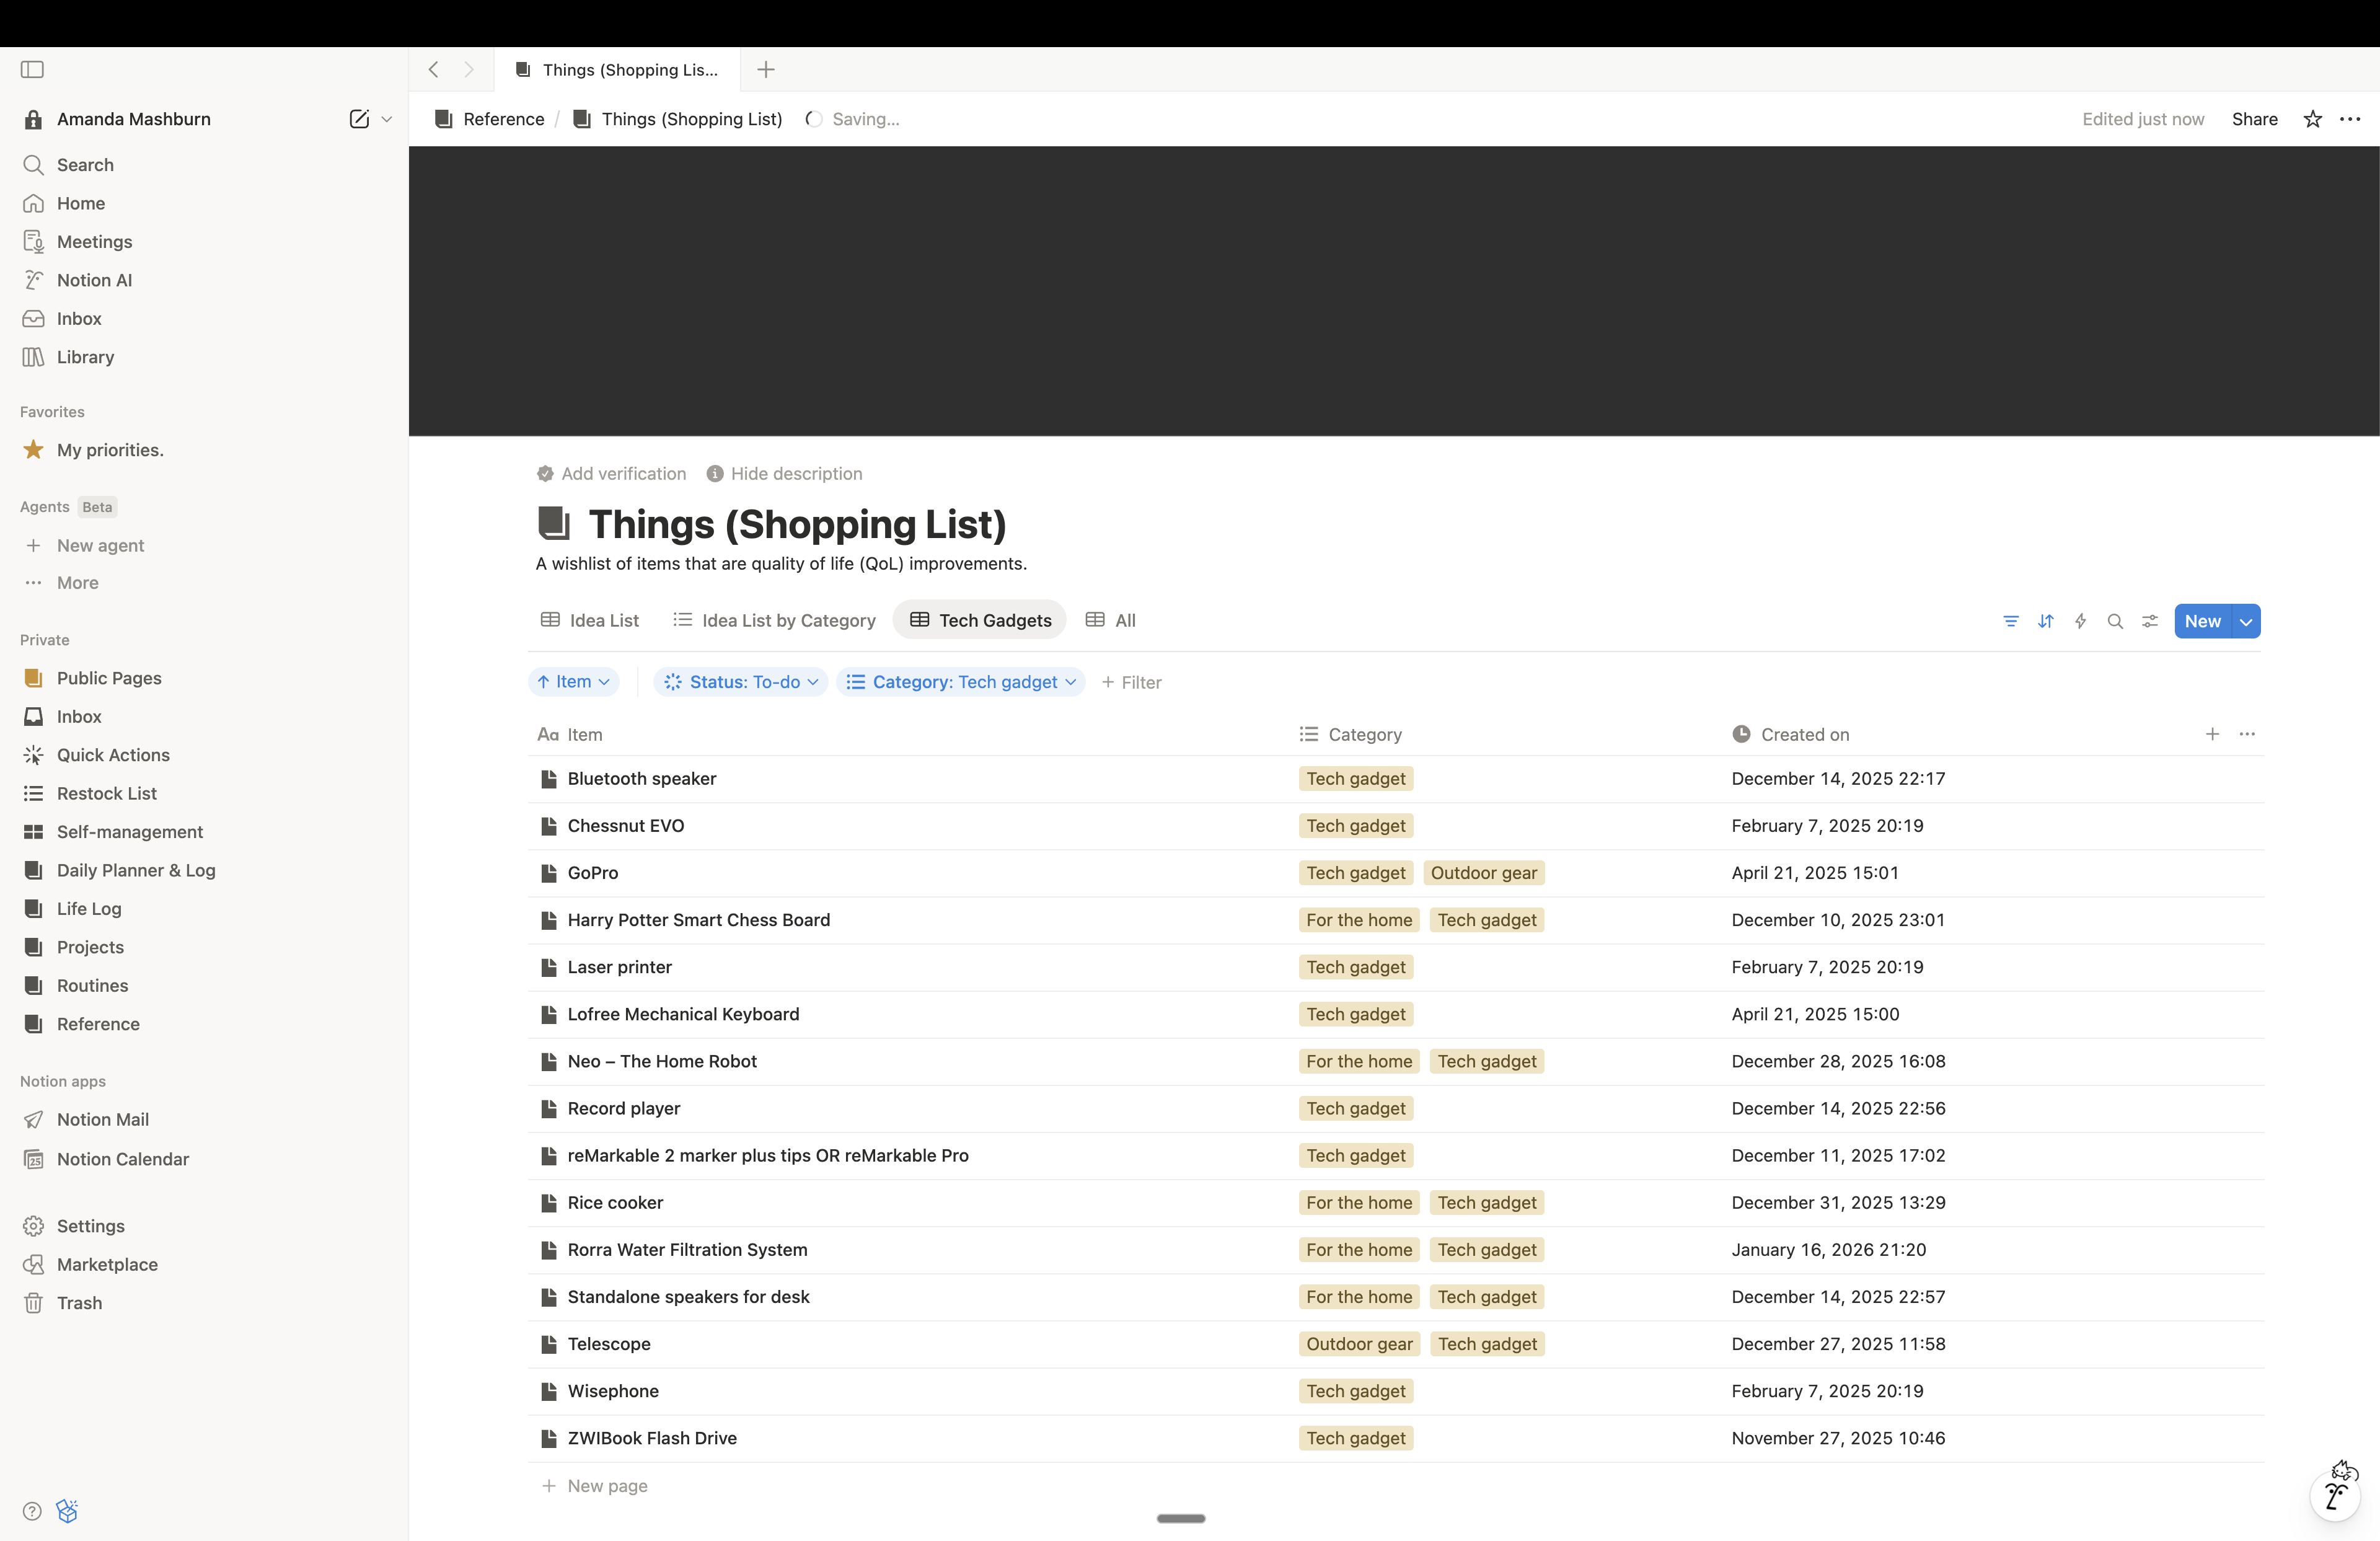
Task: Favorite this page with star icon
Action: [2312, 119]
